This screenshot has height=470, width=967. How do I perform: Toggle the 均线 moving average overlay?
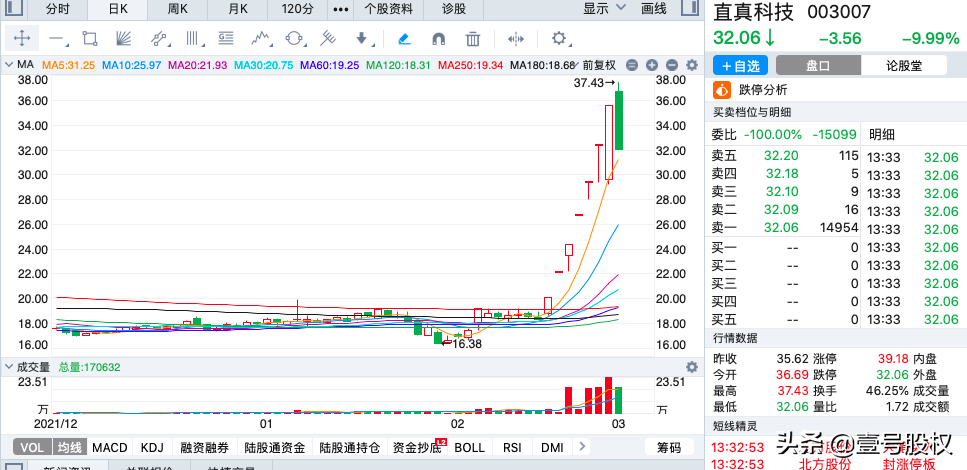click(x=68, y=447)
